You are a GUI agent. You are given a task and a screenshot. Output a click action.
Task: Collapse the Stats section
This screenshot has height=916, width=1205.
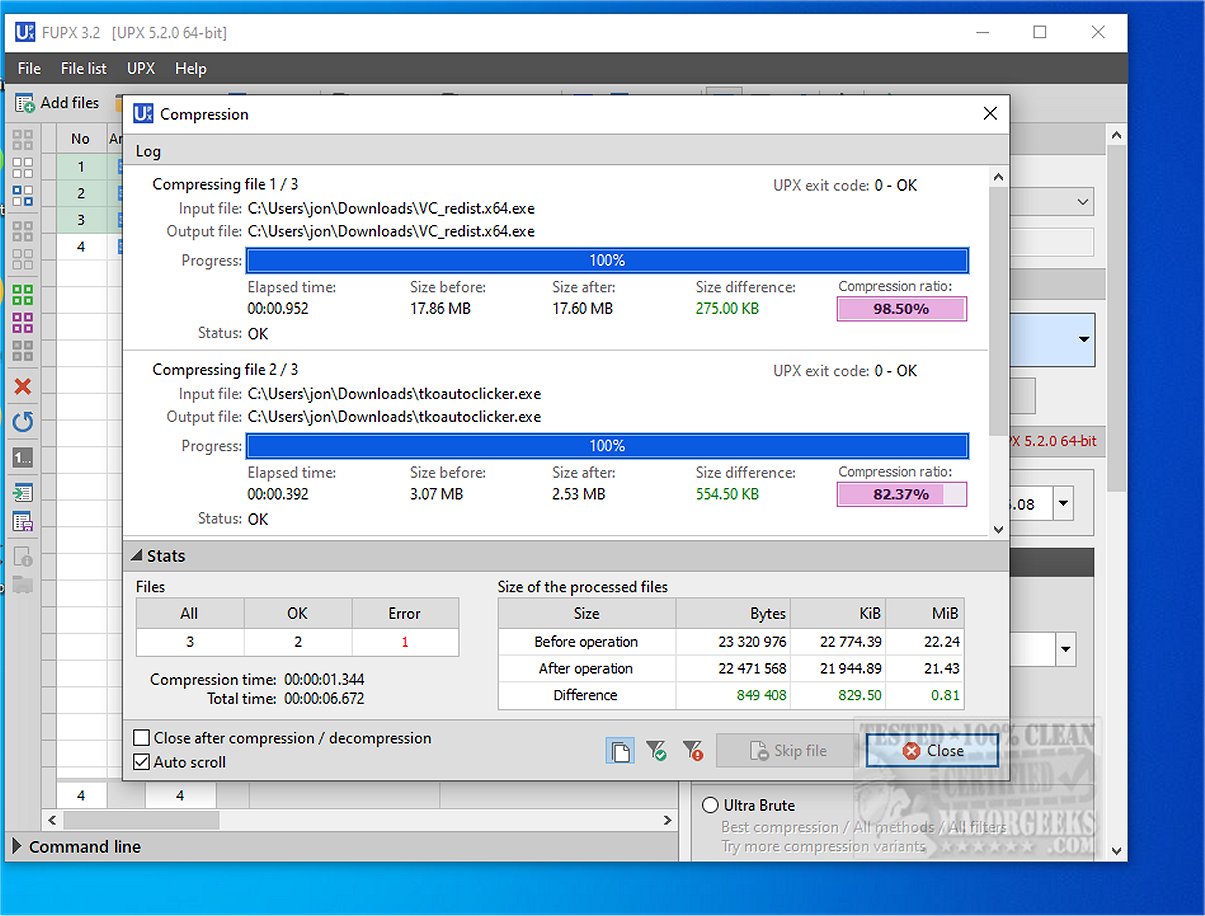coord(135,556)
